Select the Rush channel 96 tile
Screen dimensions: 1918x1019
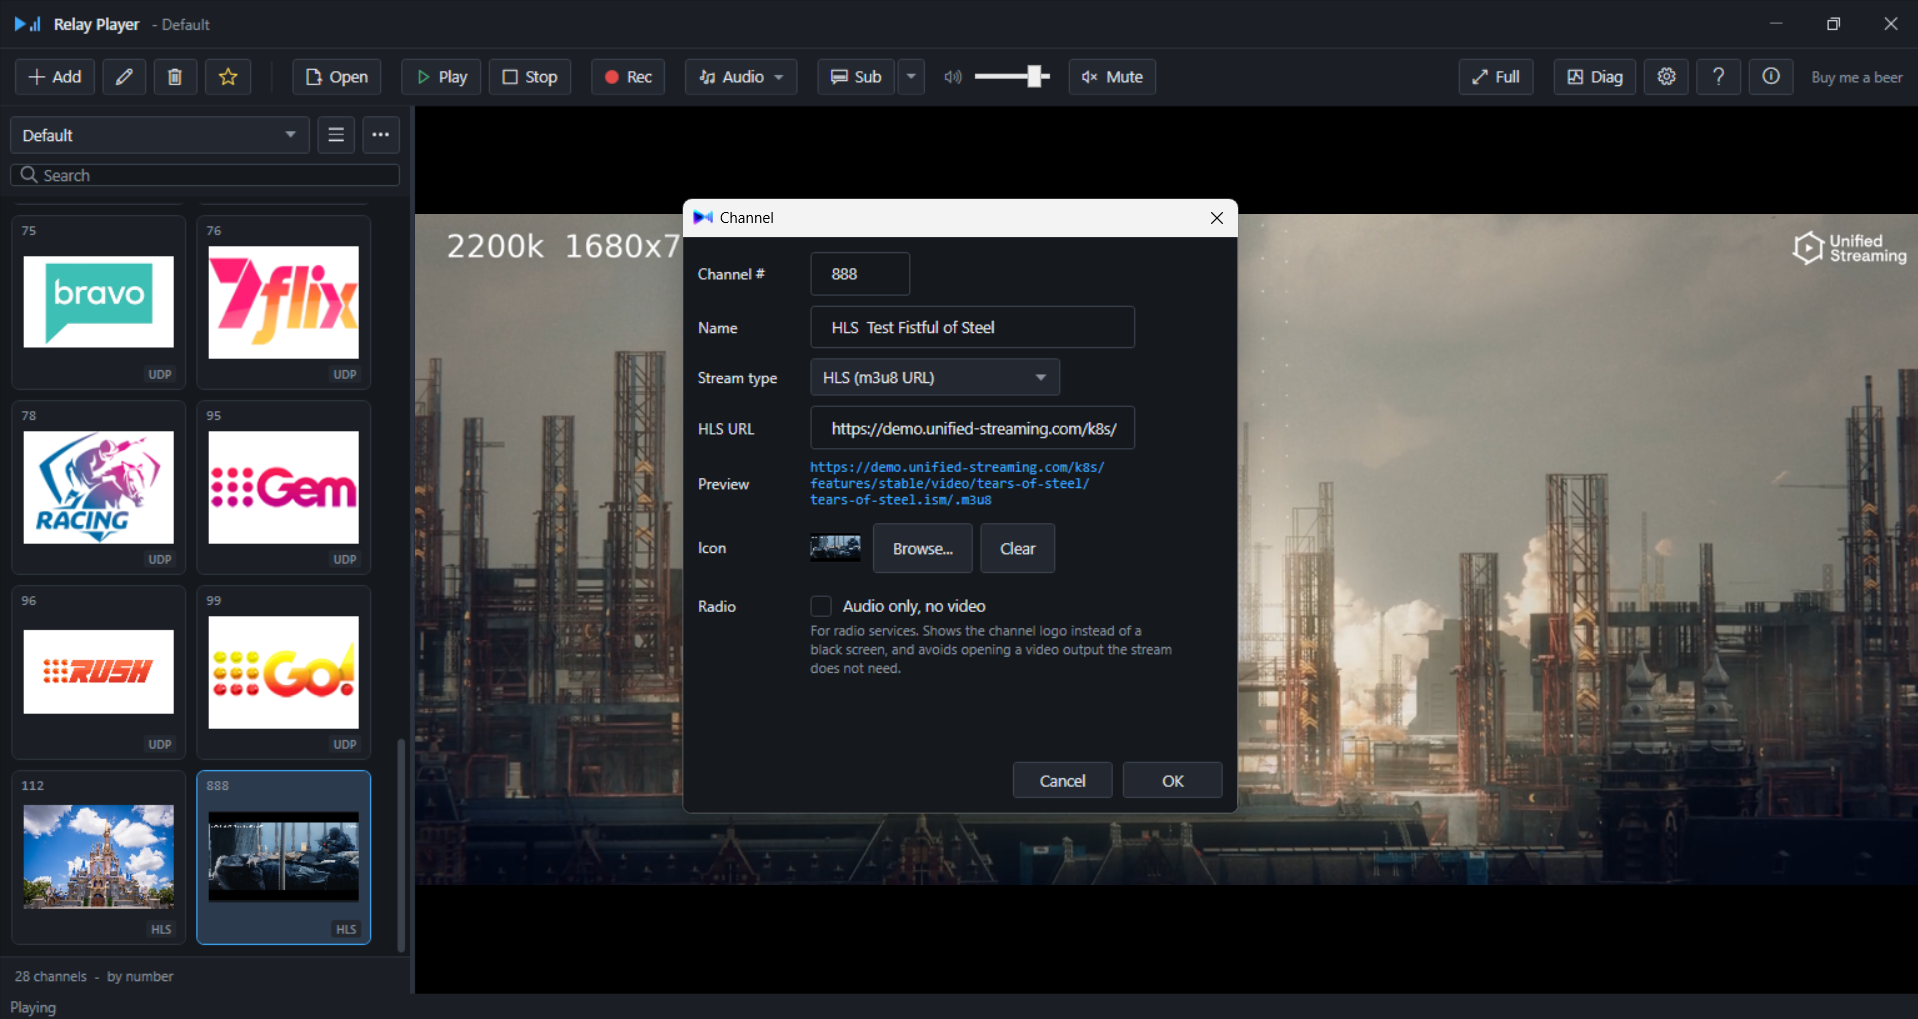click(99, 672)
